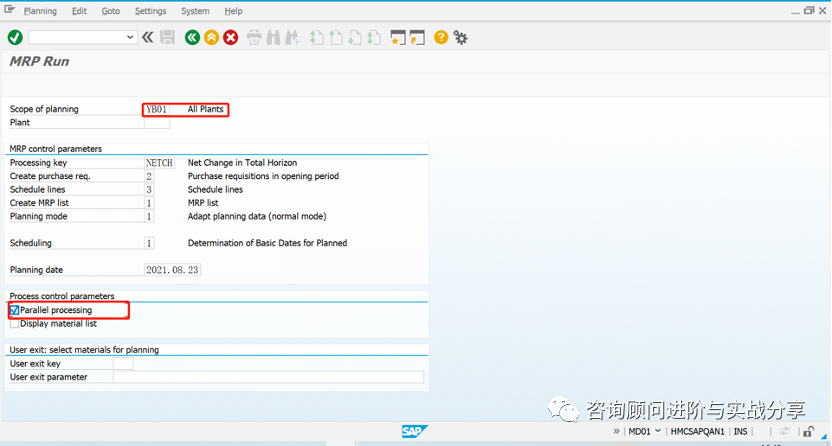
Task: Click the Find binoculars icon
Action: point(273,38)
